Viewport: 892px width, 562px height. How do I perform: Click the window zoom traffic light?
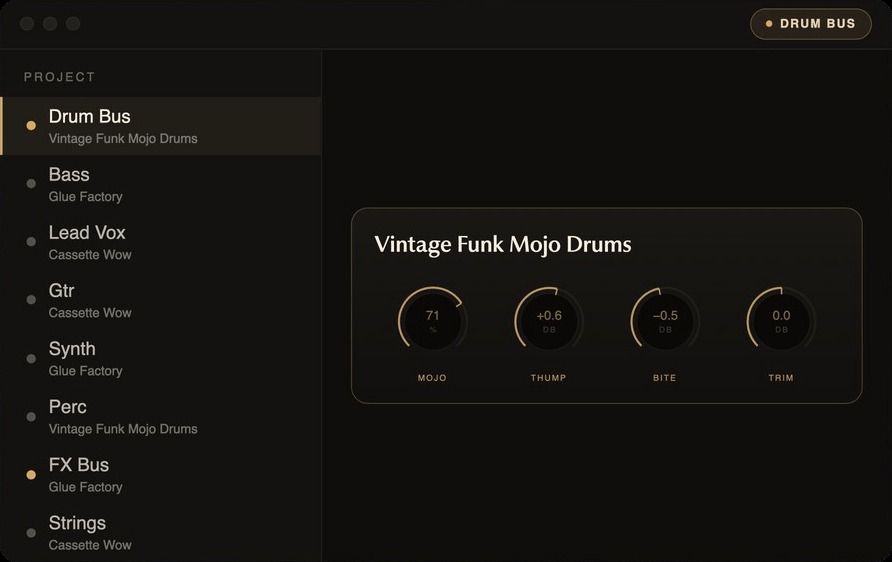tap(73, 24)
